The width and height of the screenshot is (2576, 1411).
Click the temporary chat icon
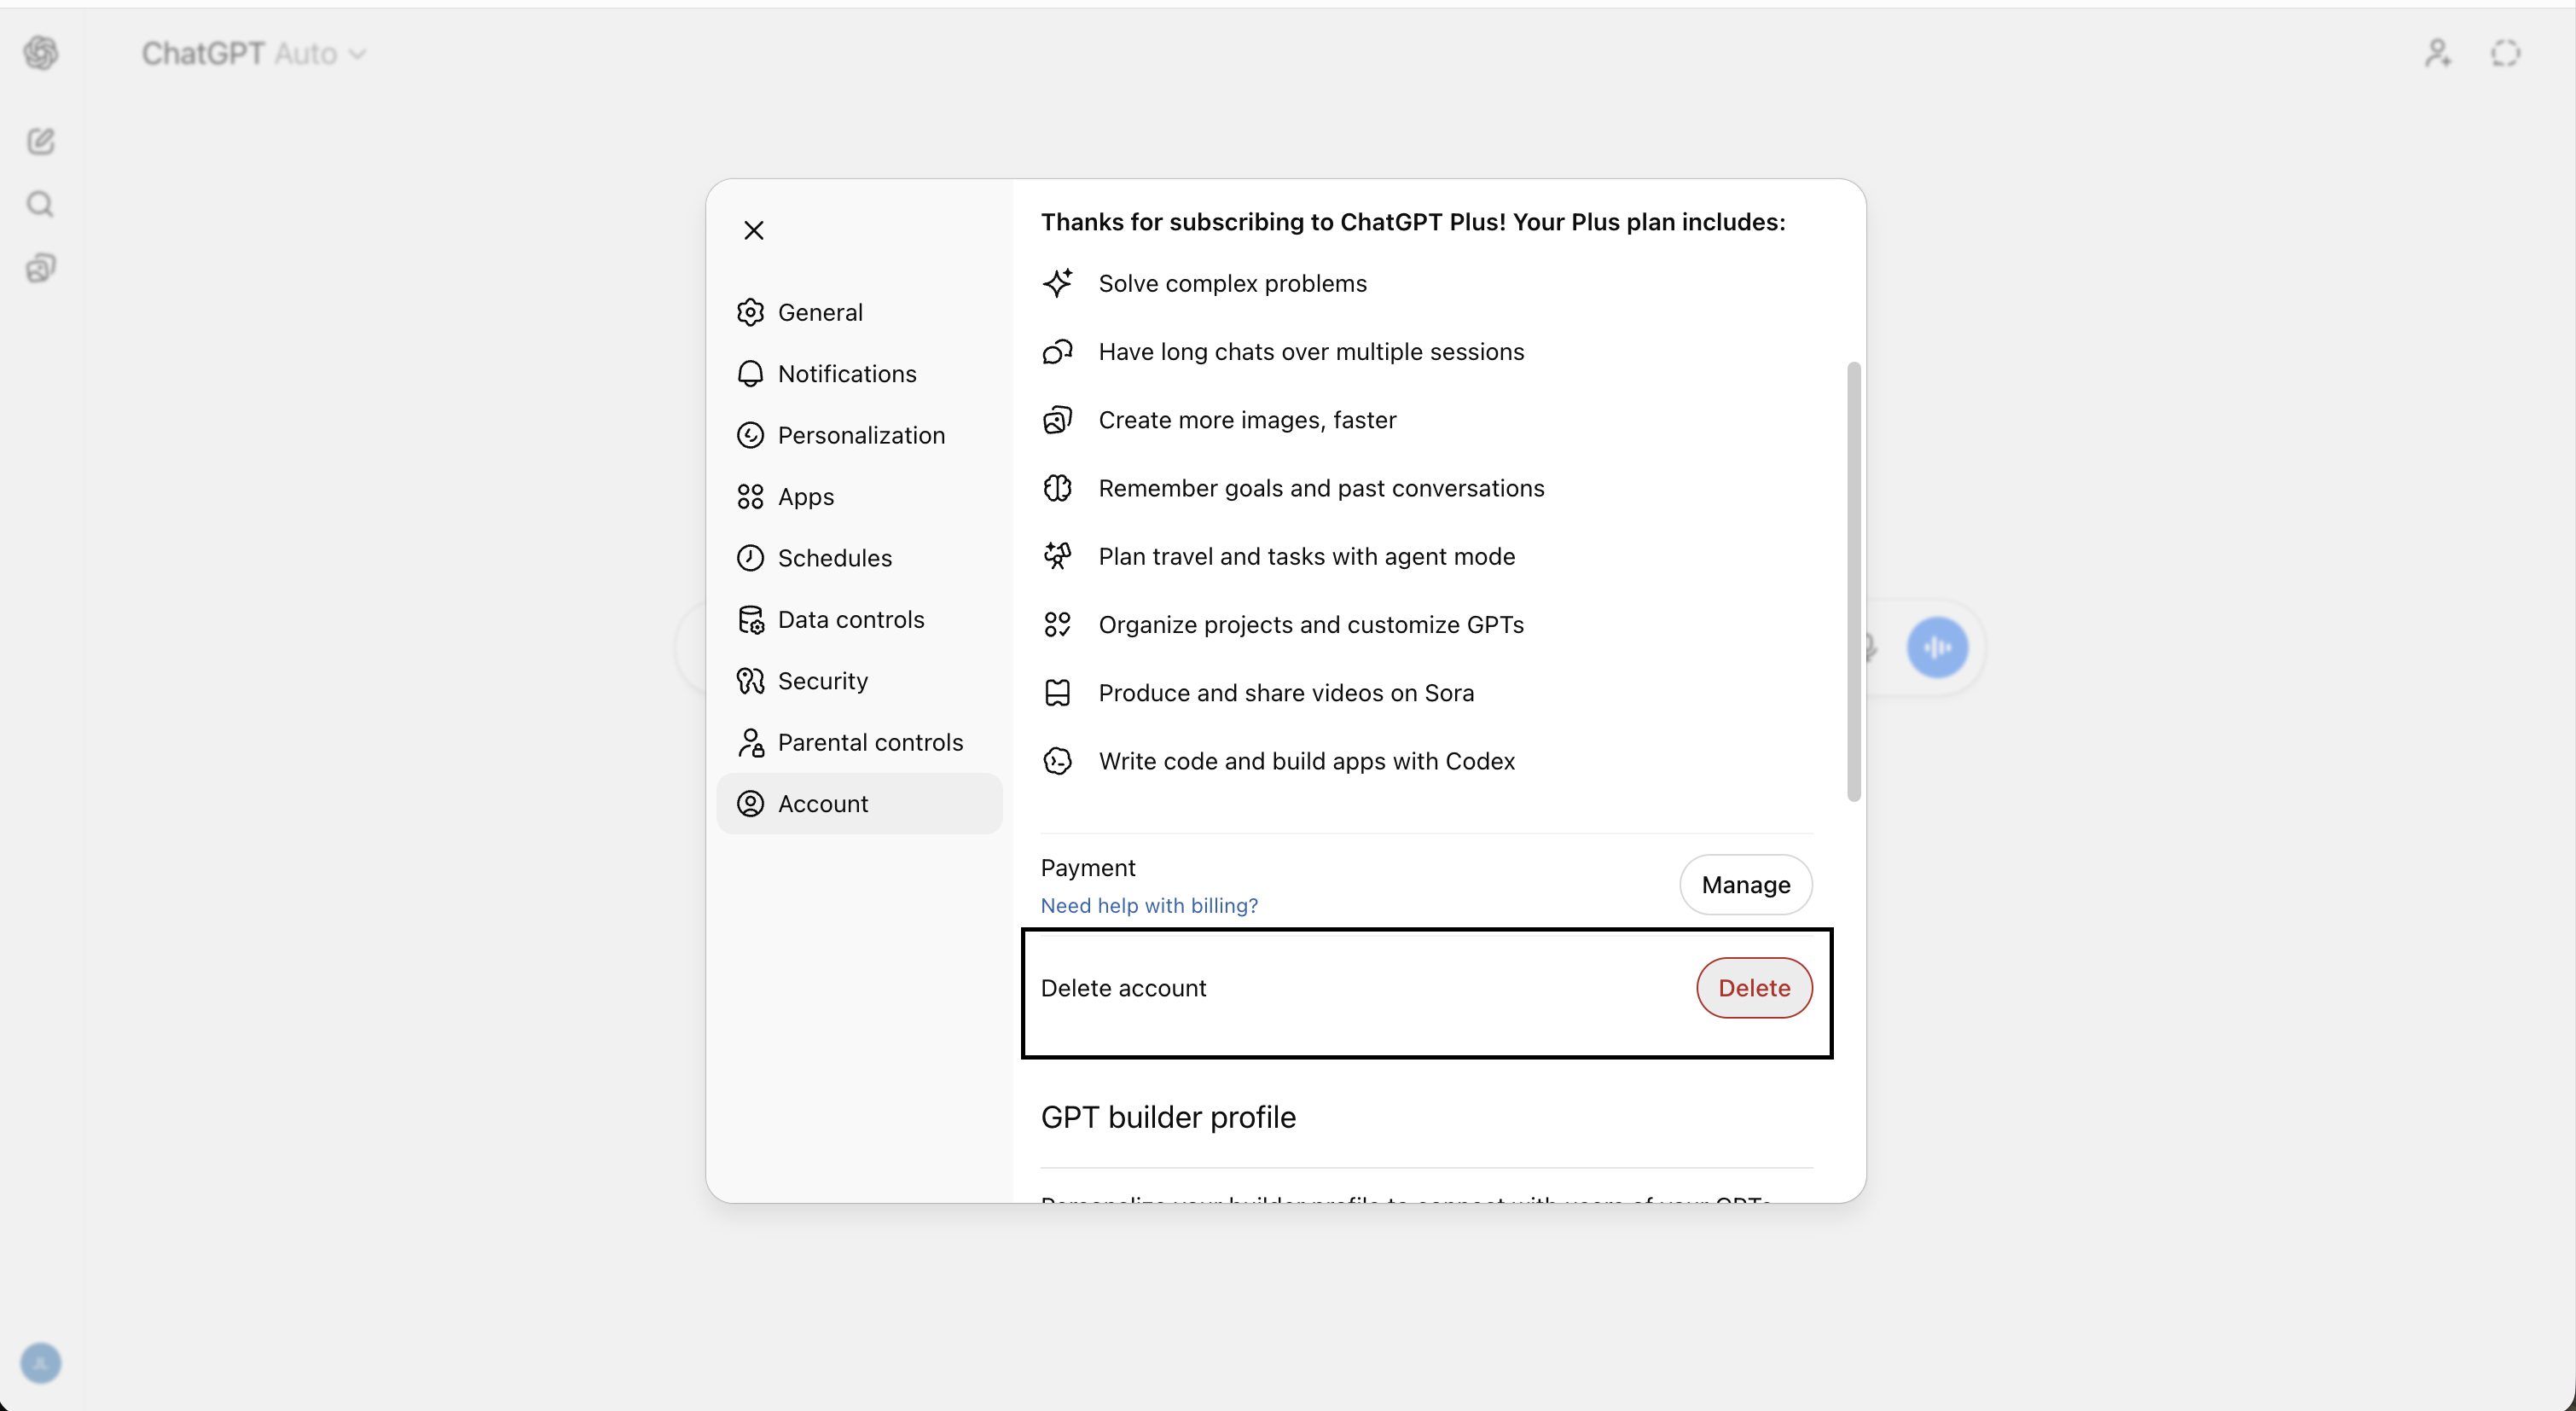point(2504,53)
